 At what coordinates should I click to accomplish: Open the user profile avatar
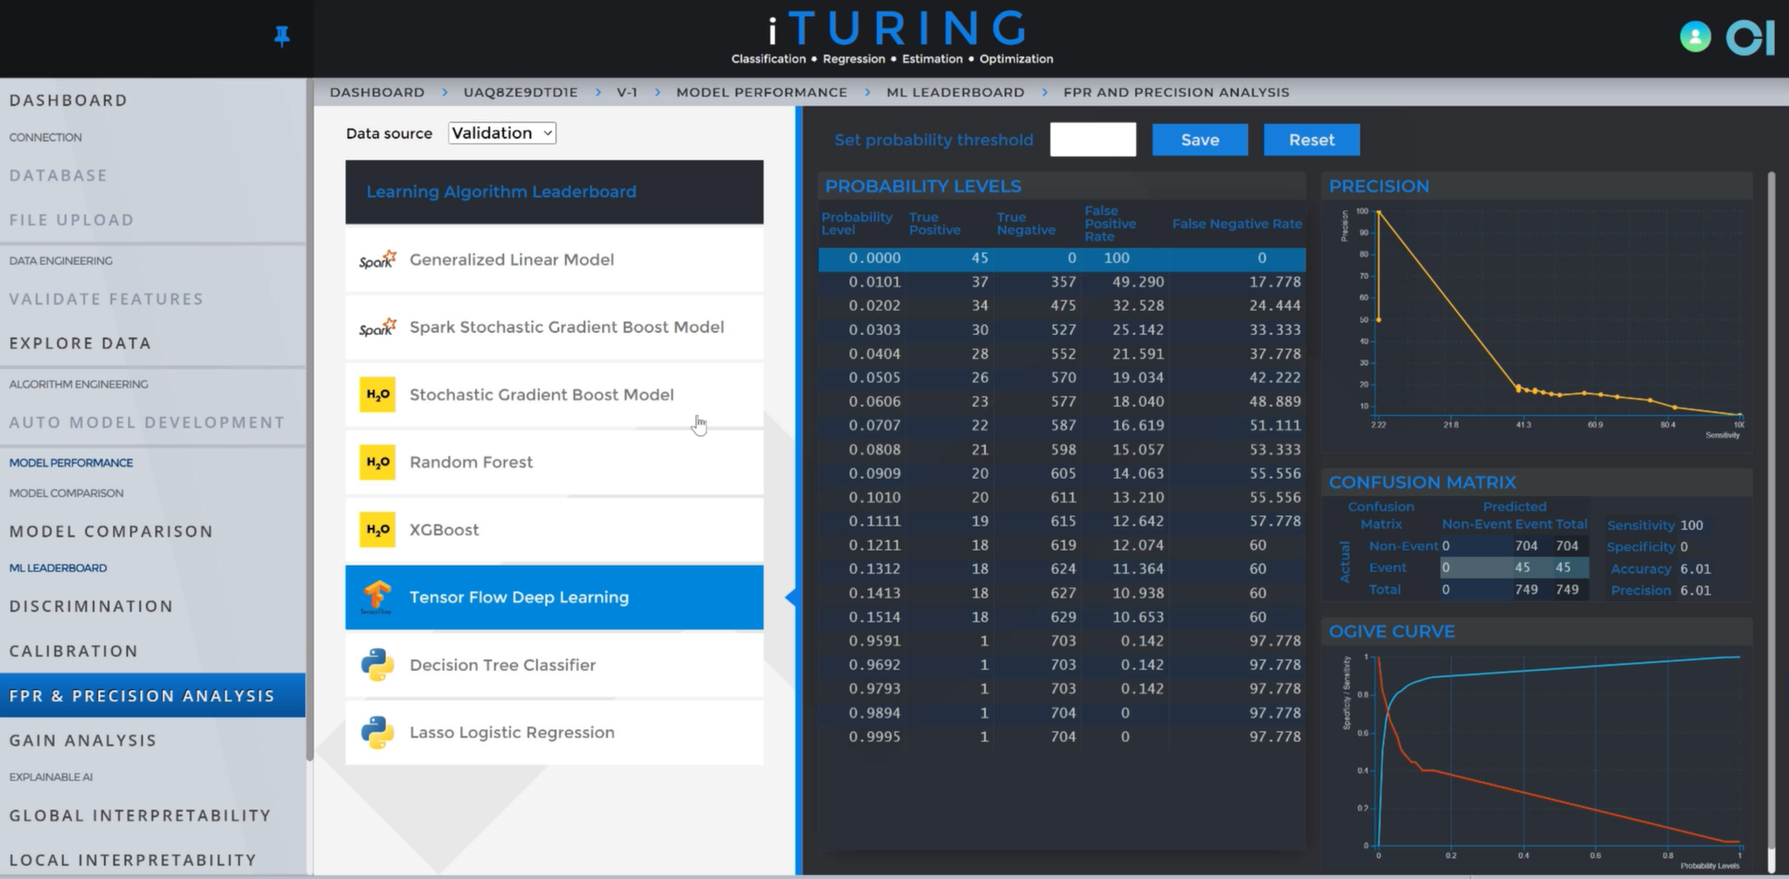point(1695,37)
